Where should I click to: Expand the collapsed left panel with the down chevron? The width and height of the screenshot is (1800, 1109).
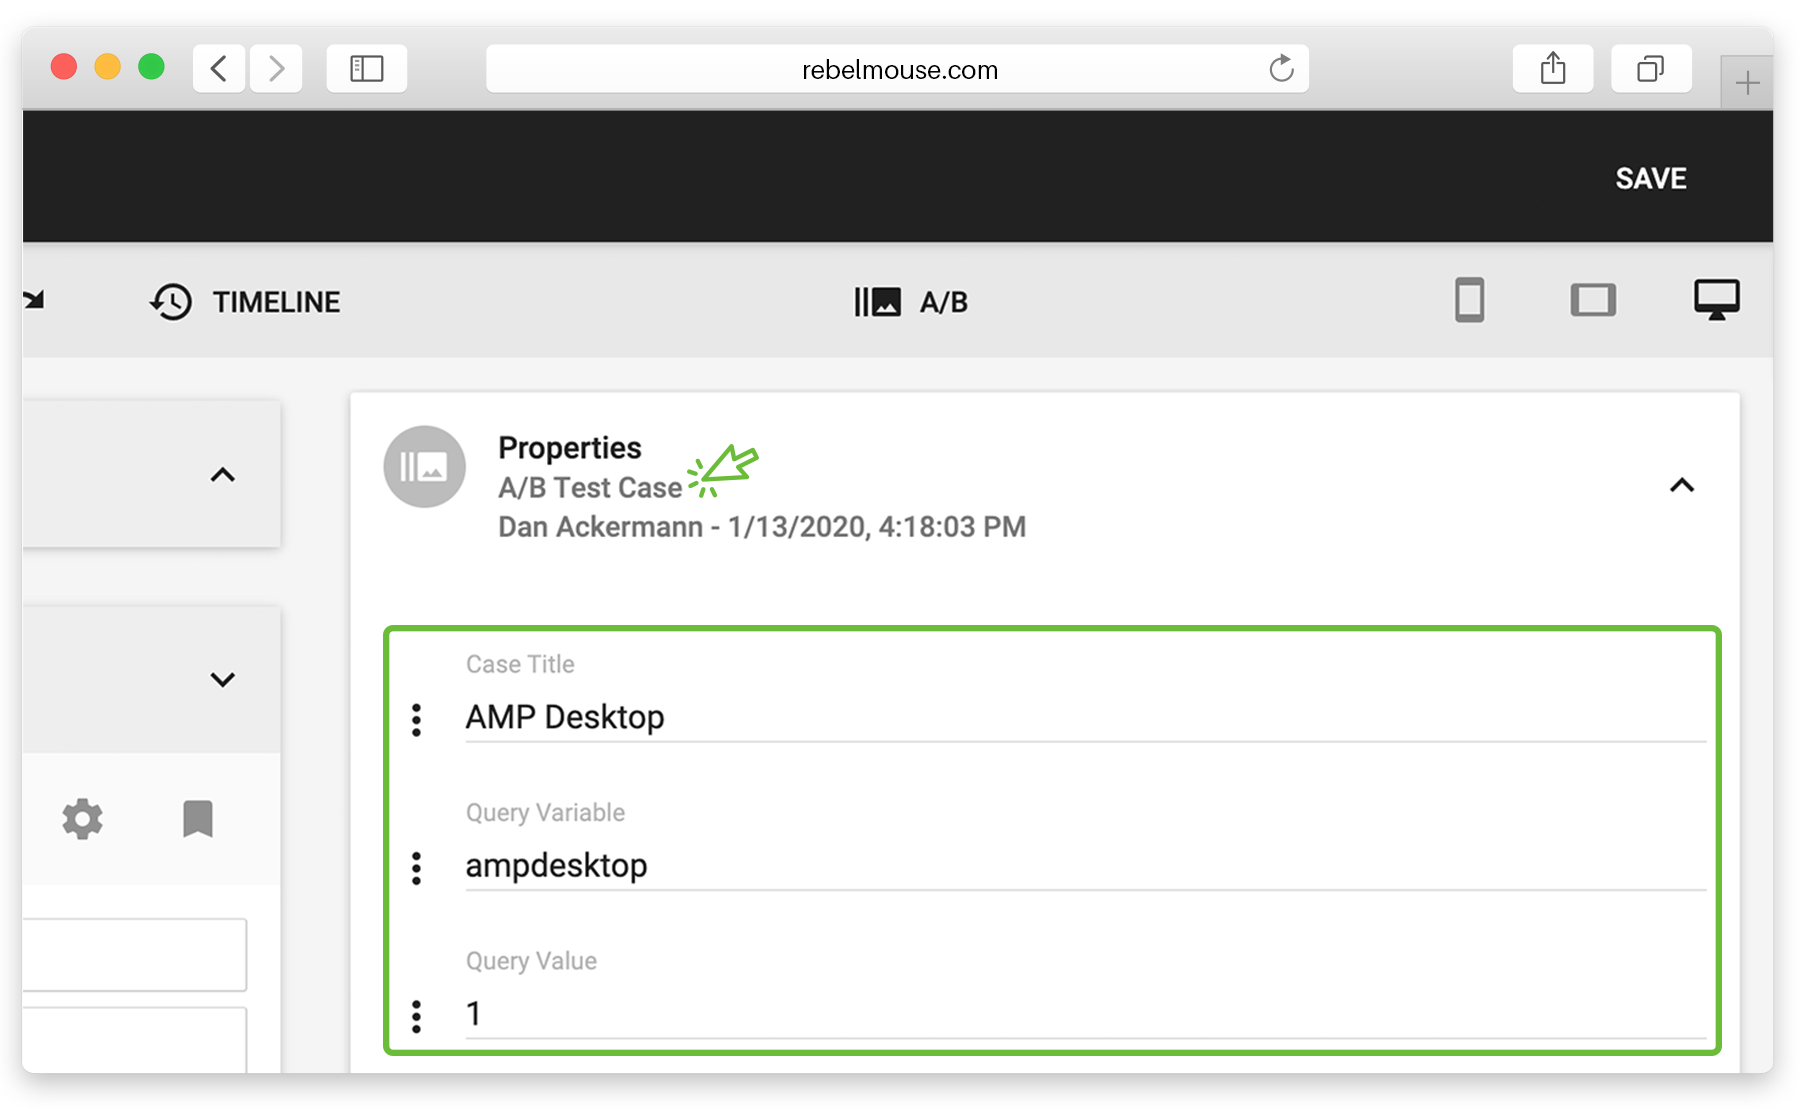(222, 679)
